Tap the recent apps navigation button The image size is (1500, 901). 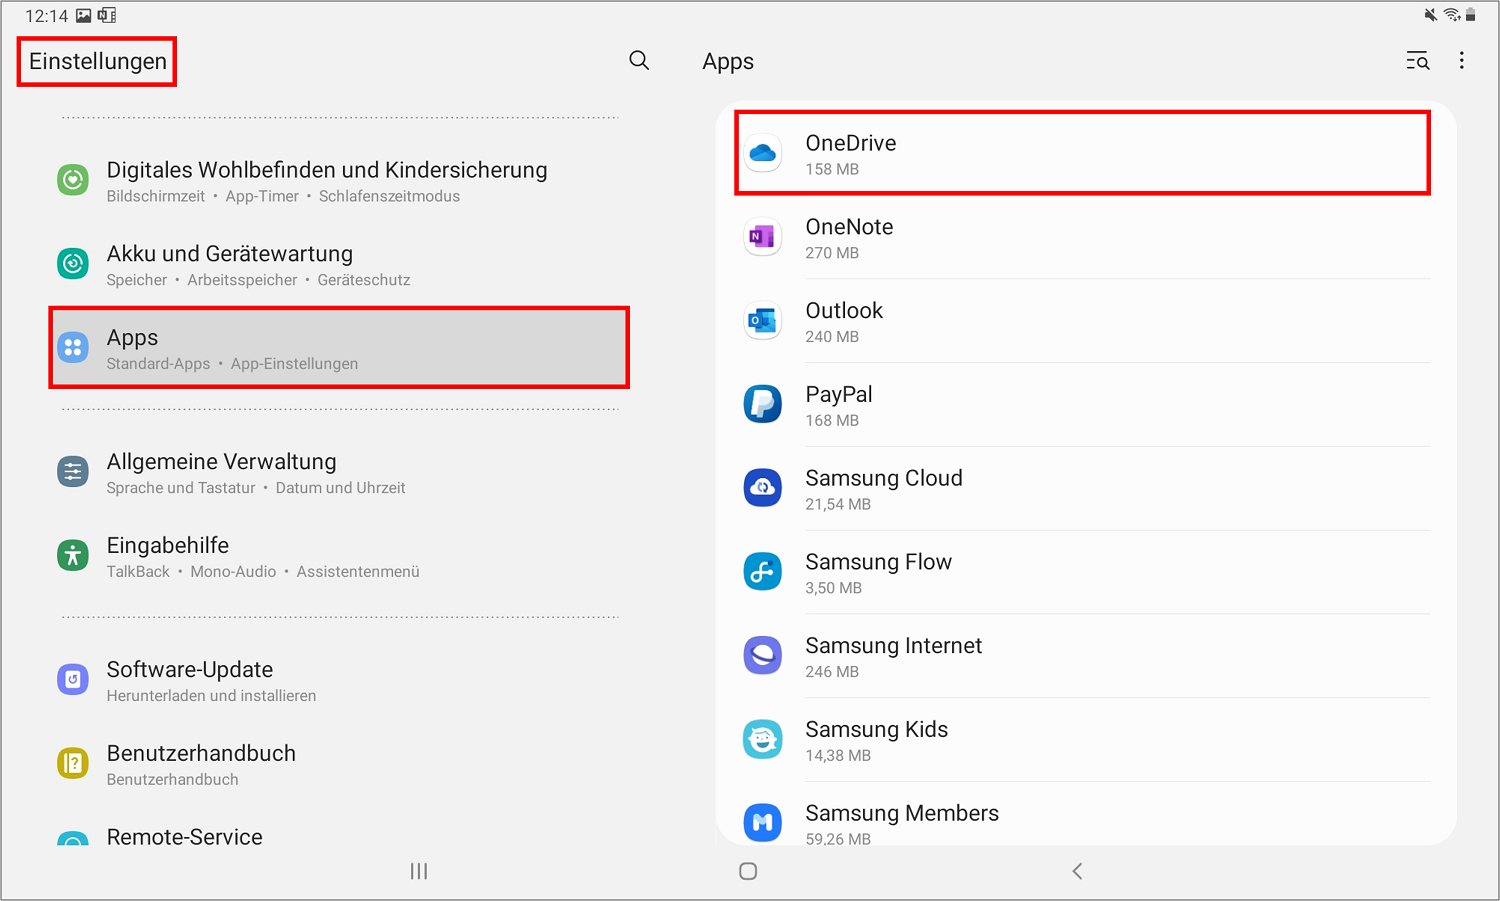[x=419, y=871]
